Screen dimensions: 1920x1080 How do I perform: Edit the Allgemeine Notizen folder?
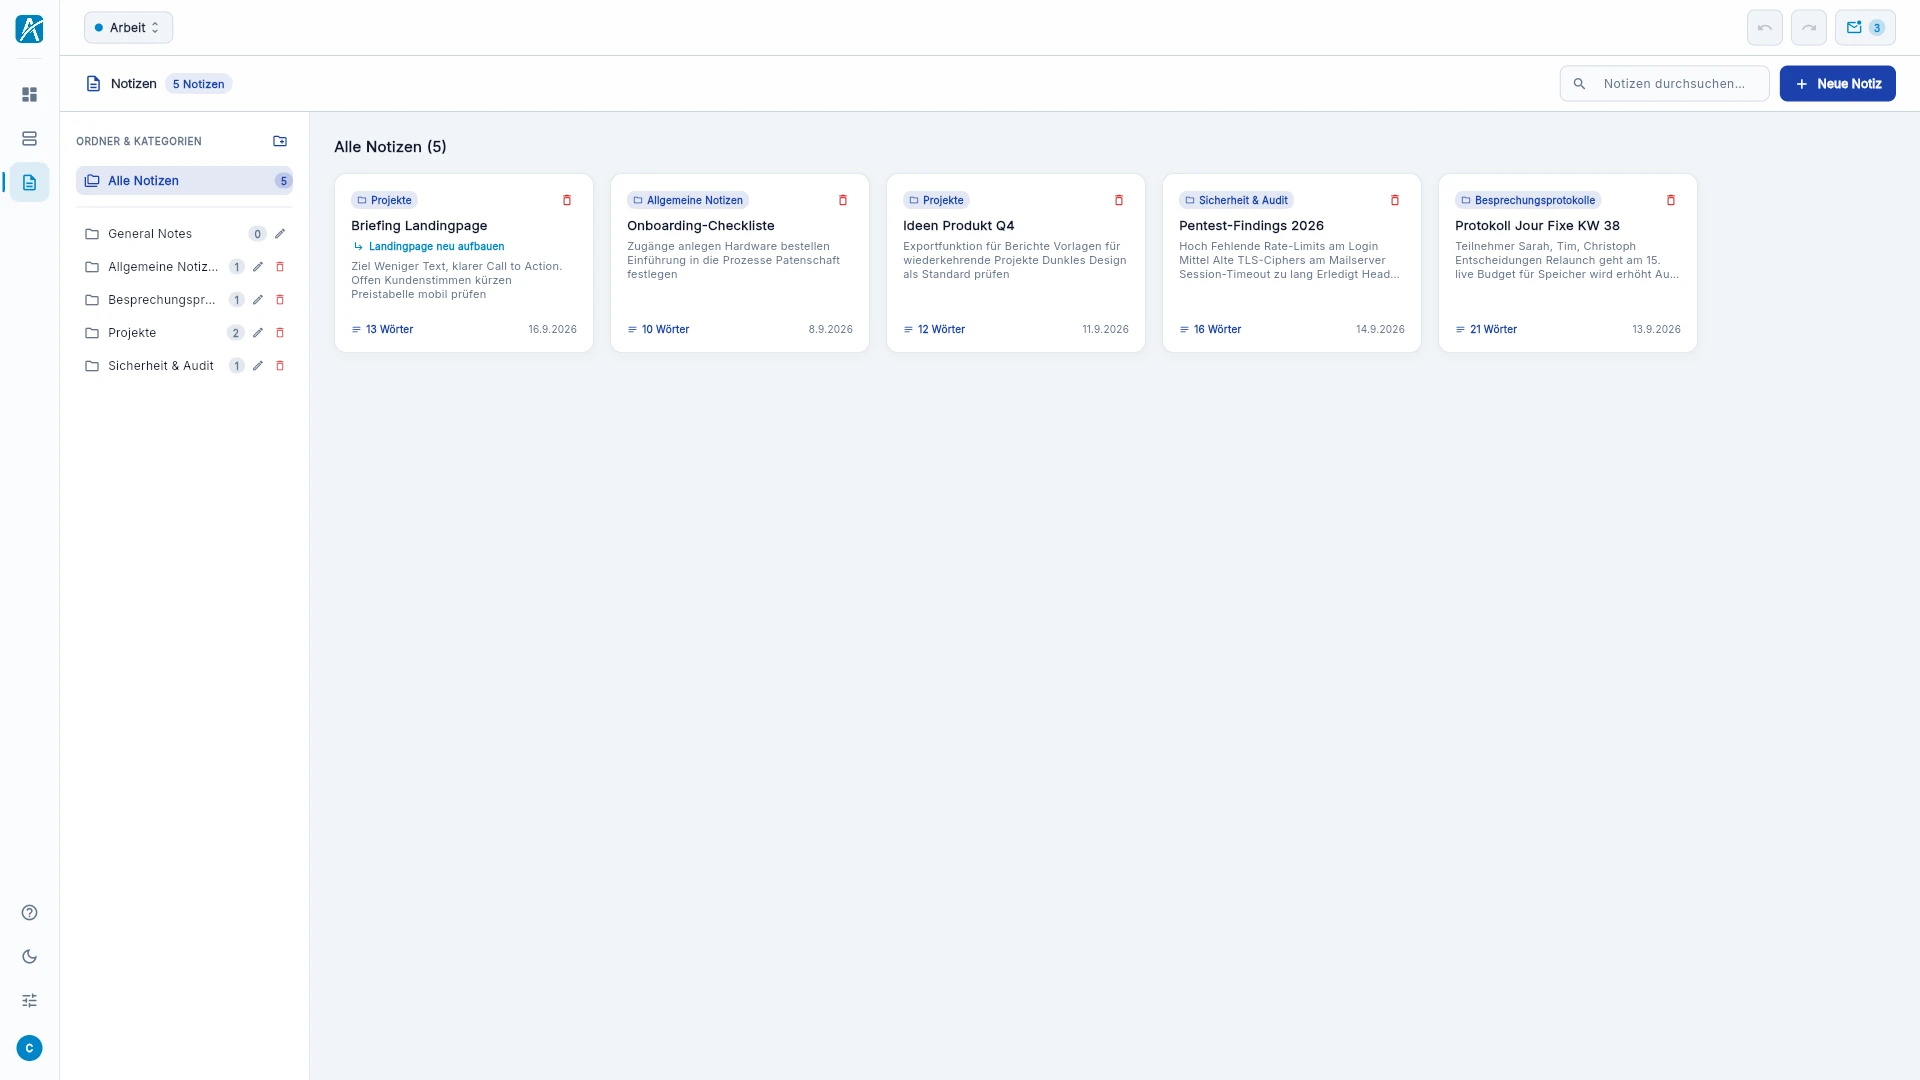tap(258, 267)
